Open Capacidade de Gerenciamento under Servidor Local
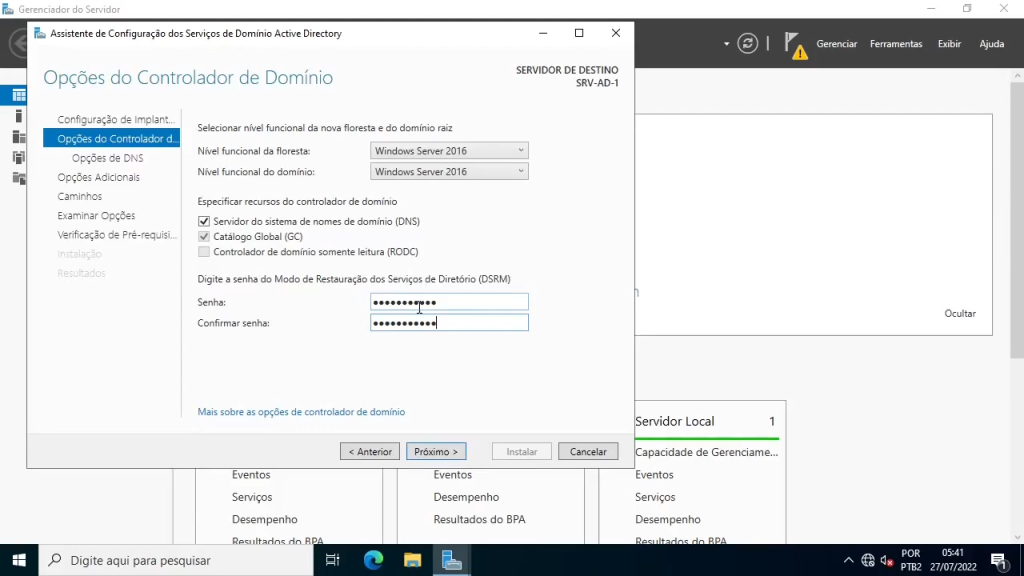 pos(707,452)
